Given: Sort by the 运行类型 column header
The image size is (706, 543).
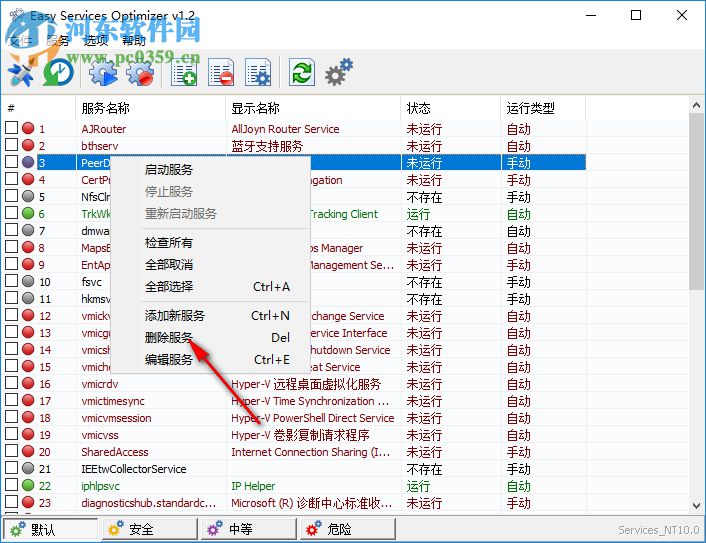Looking at the screenshot, I should [x=543, y=108].
